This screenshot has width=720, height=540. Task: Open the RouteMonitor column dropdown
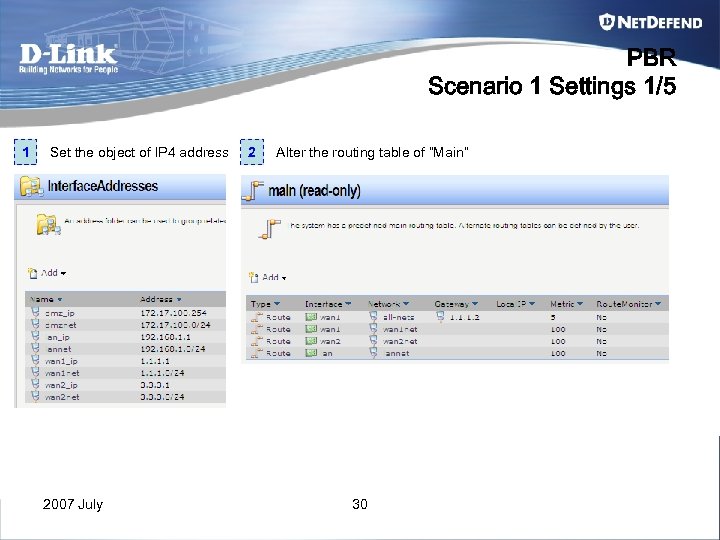click(658, 304)
